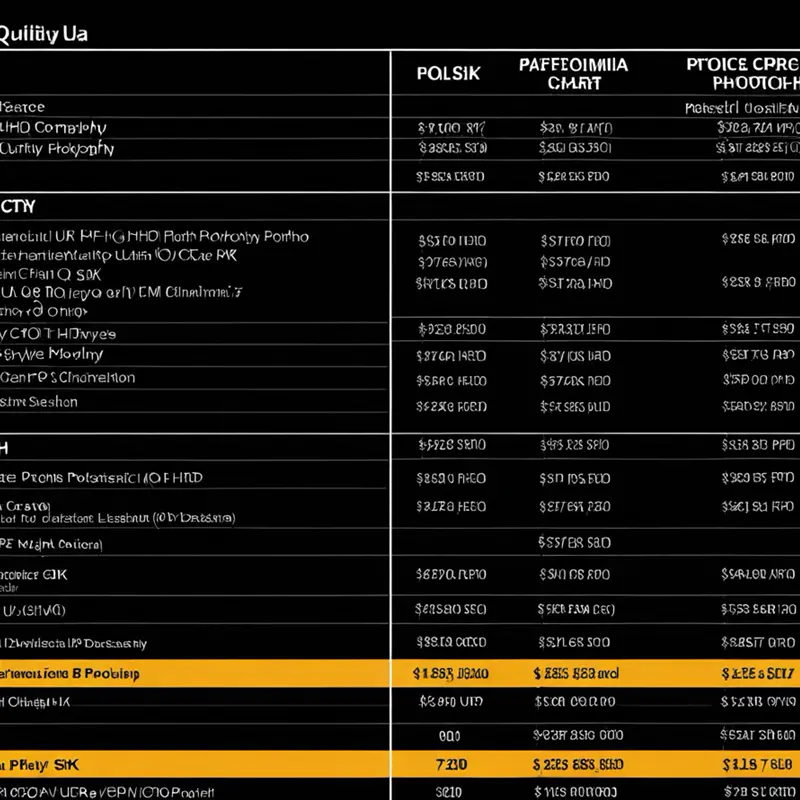This screenshot has height=800, width=800.
Task: Click the "000" cell in POLSIK column
Action: click(449, 736)
